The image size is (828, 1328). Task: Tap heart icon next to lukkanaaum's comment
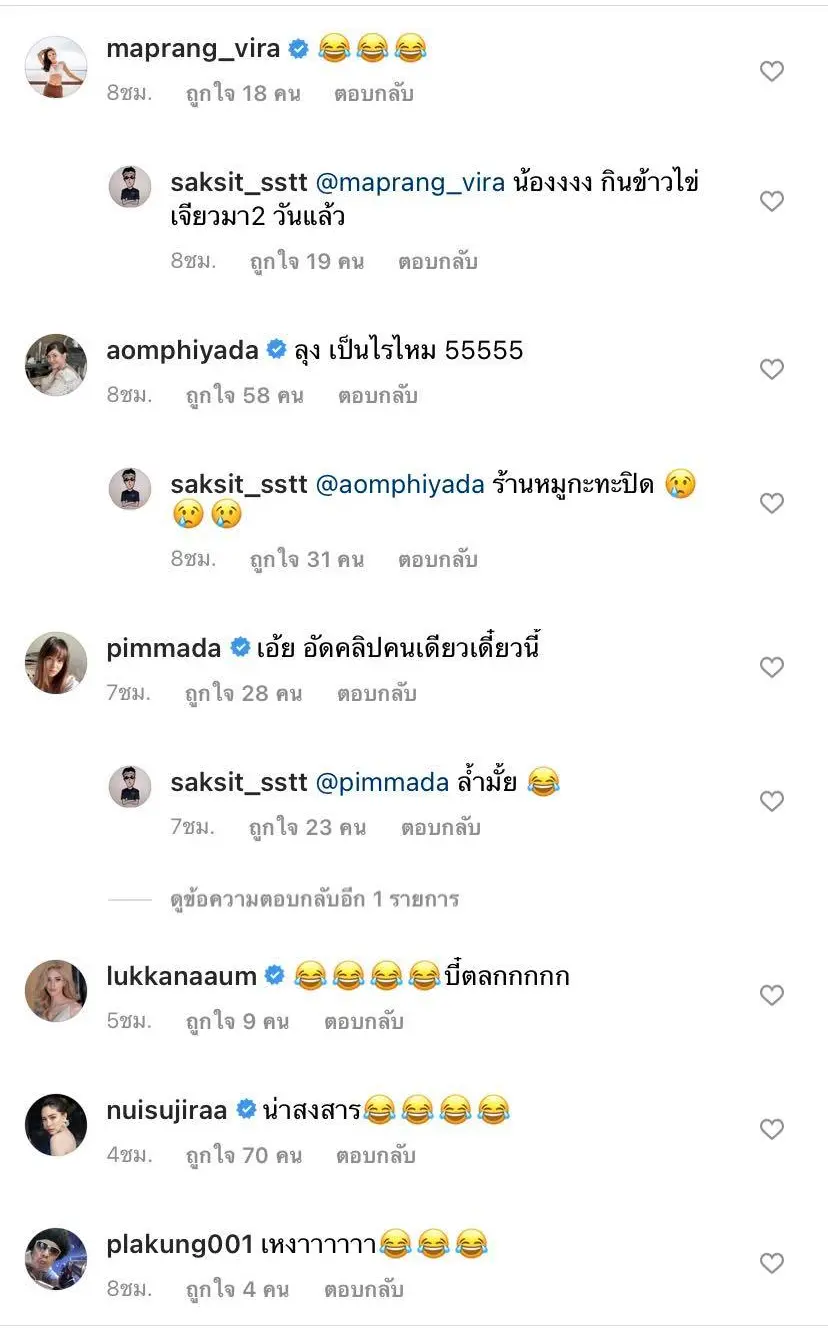coord(771,995)
